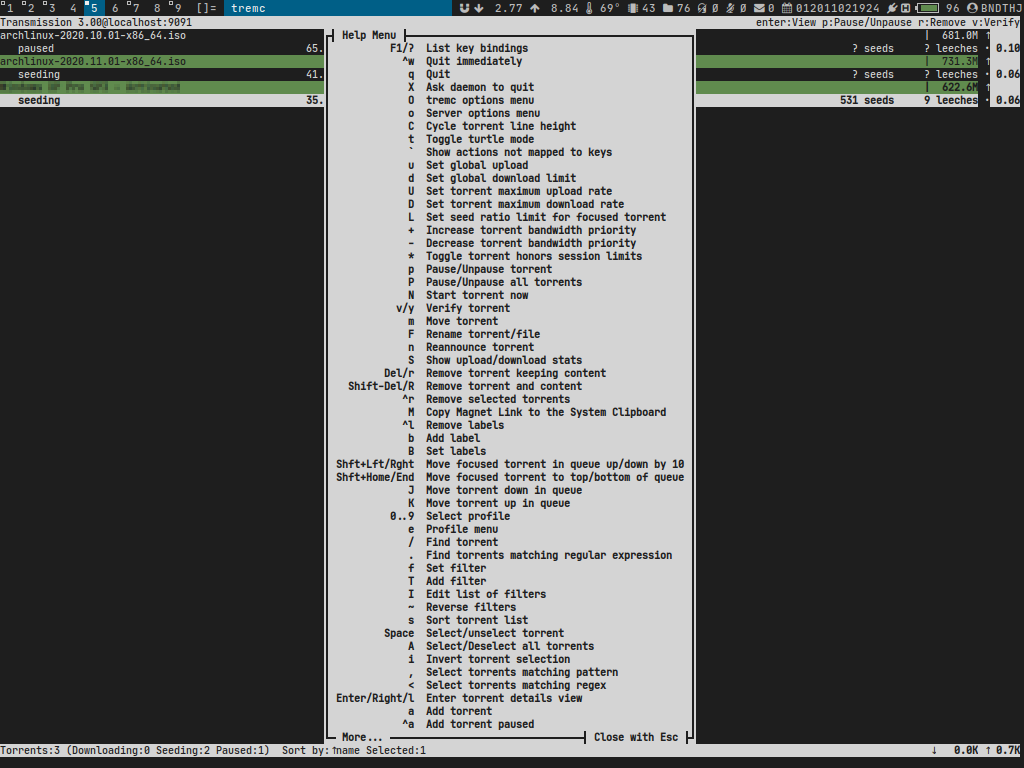Switch to workspace tag 9
This screenshot has width=1024, height=768.
pos(176,8)
